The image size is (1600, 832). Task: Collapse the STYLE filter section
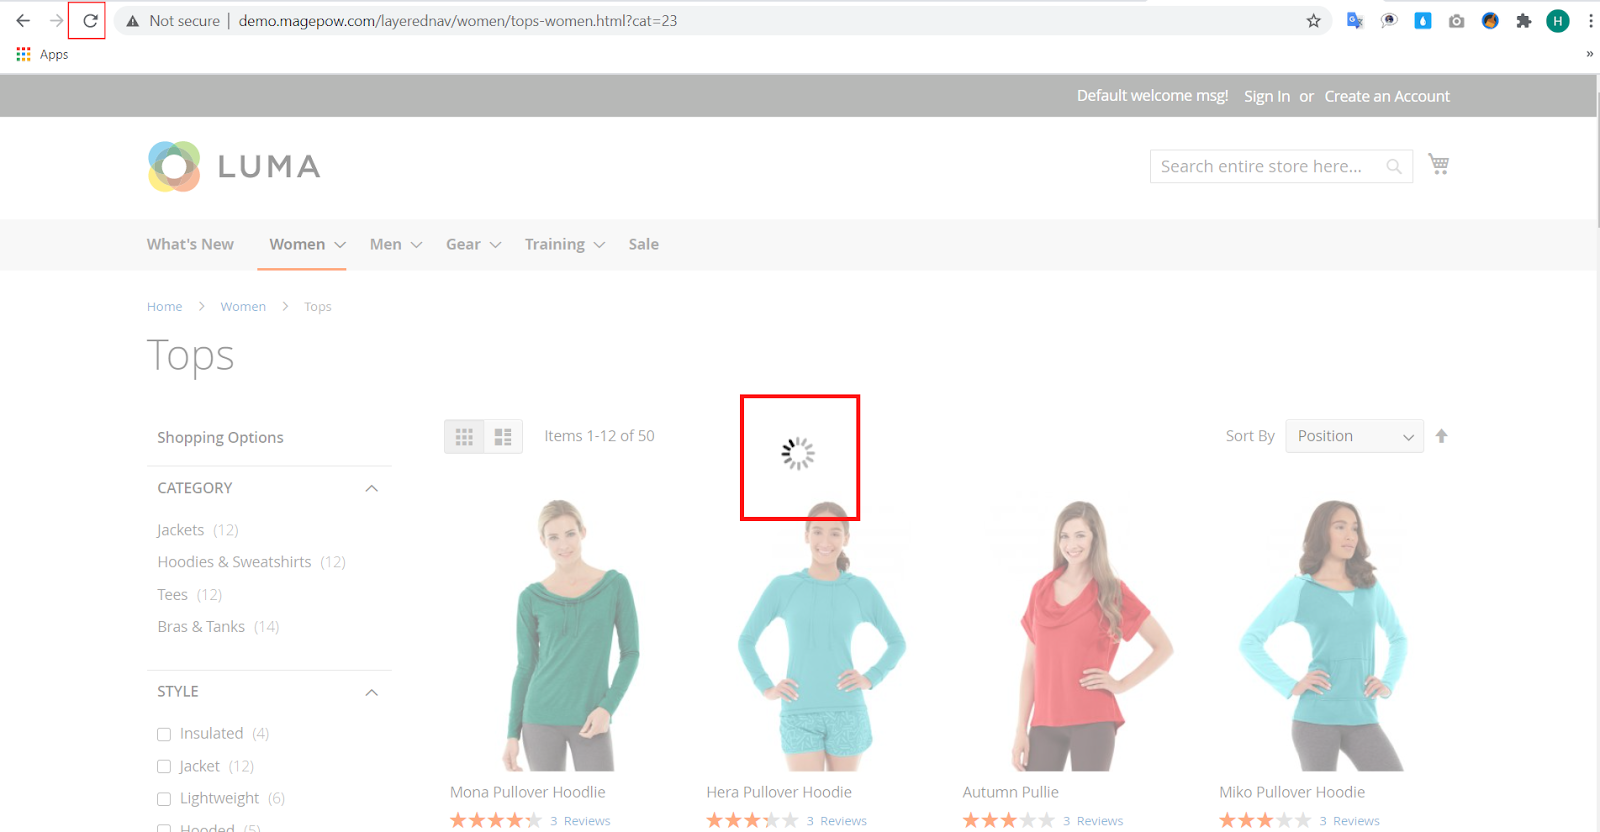tap(371, 692)
